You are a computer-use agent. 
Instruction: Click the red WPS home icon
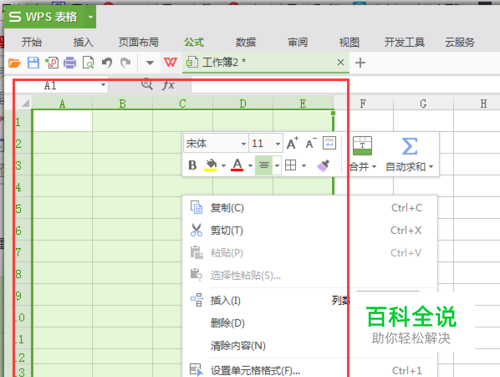click(170, 62)
